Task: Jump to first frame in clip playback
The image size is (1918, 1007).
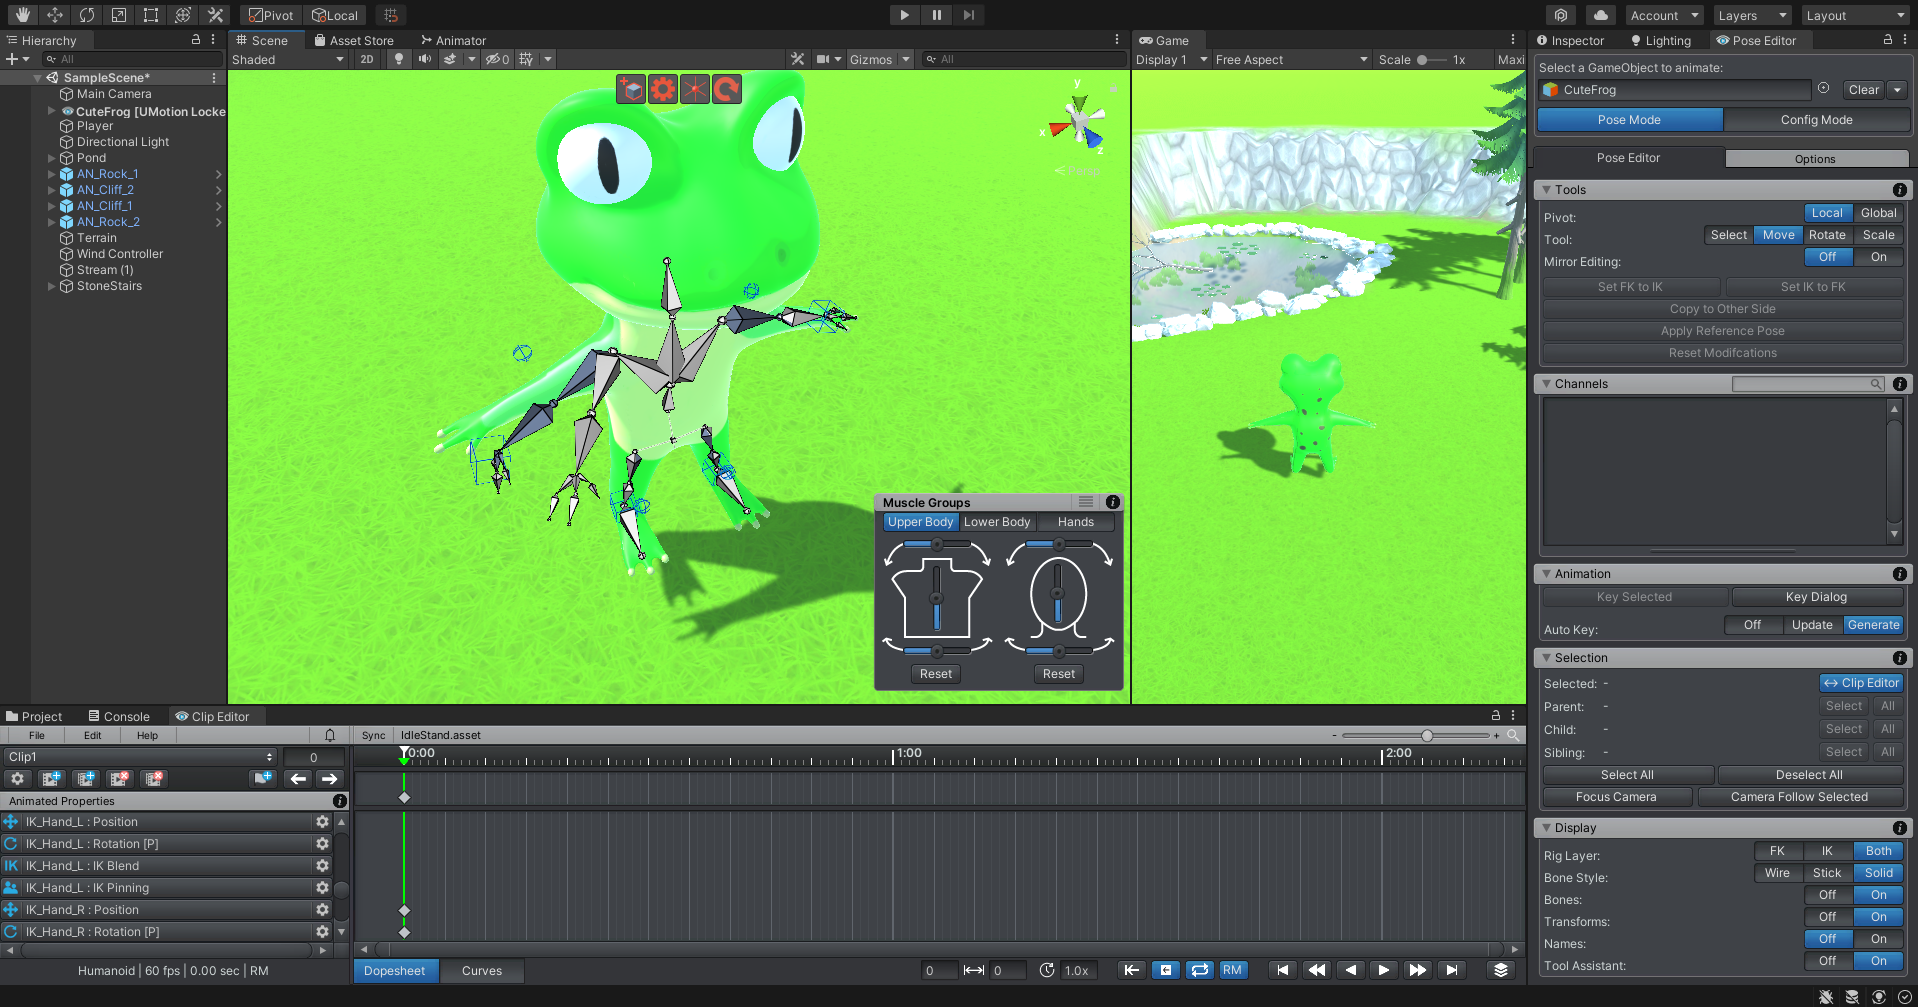Action: 1283,970
